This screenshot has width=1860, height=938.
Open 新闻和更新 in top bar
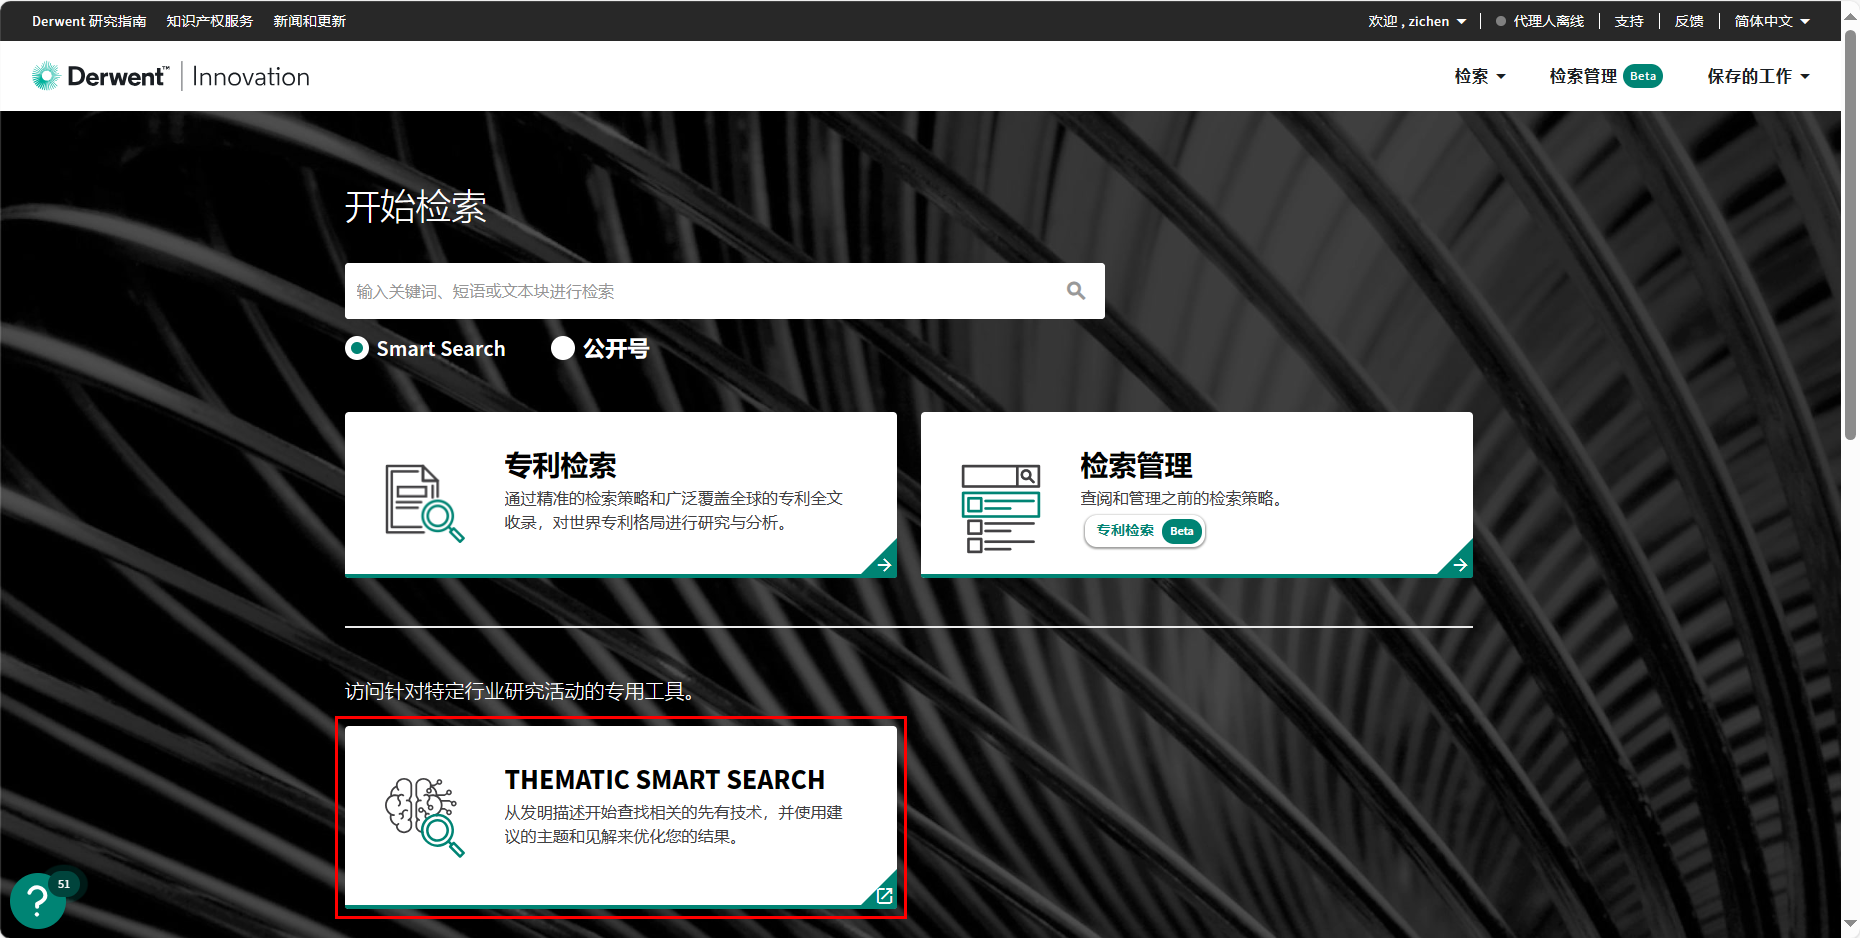tap(310, 21)
